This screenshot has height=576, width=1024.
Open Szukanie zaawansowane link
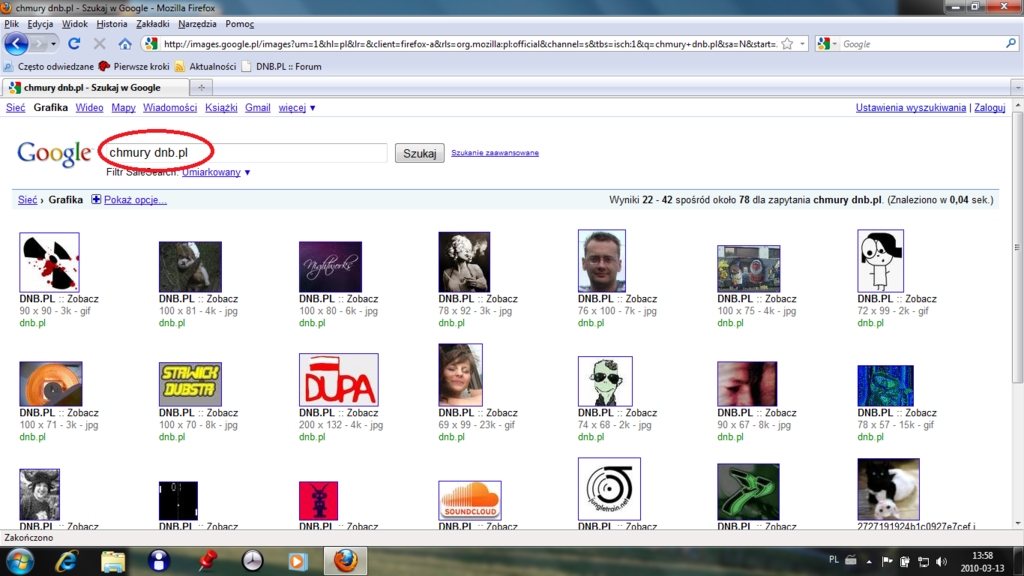[x=495, y=153]
